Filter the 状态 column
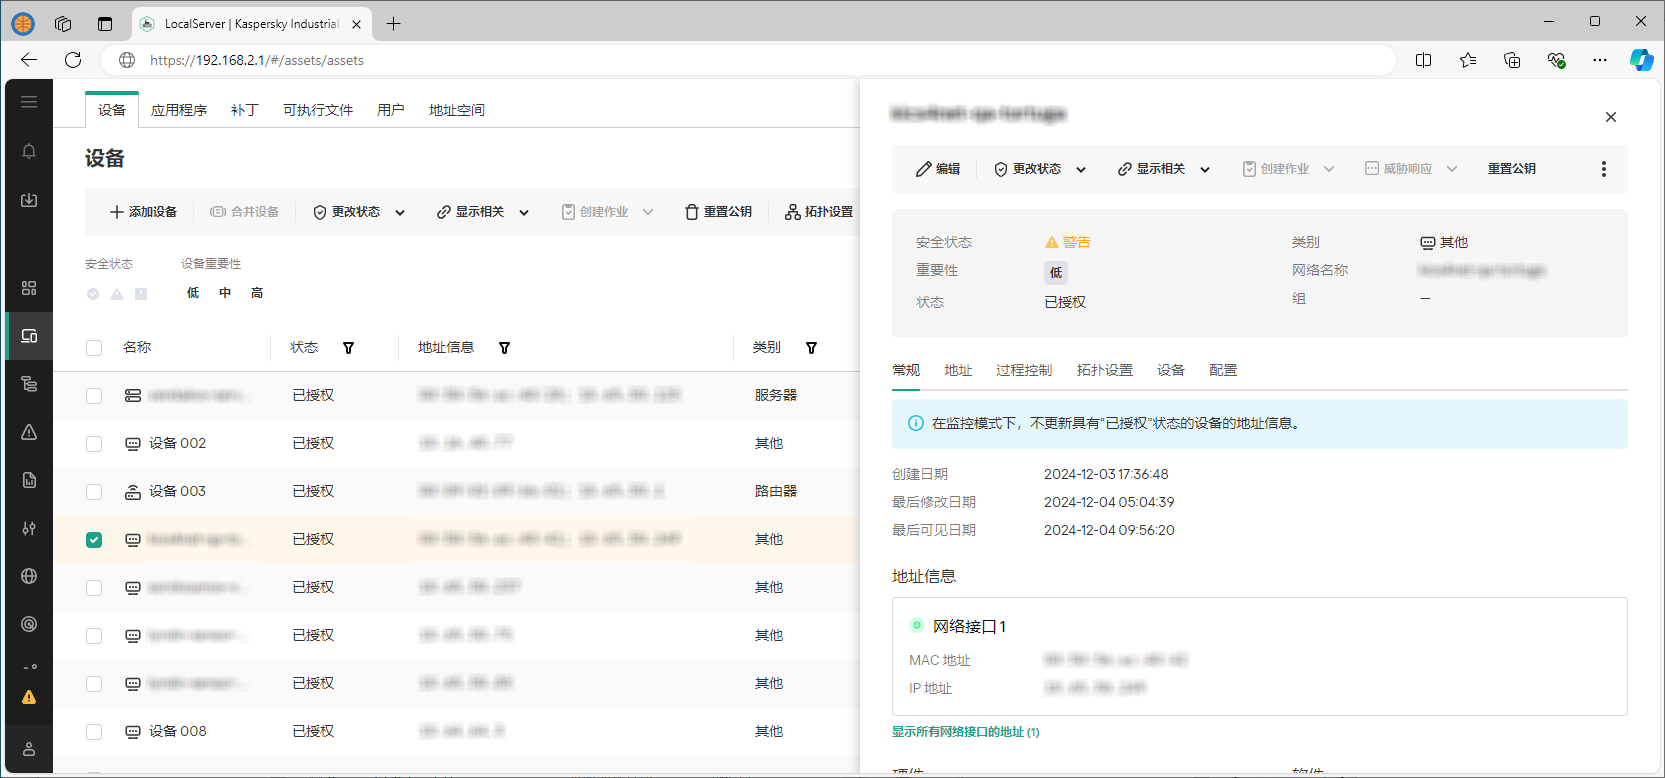This screenshot has width=1665, height=778. (x=348, y=348)
